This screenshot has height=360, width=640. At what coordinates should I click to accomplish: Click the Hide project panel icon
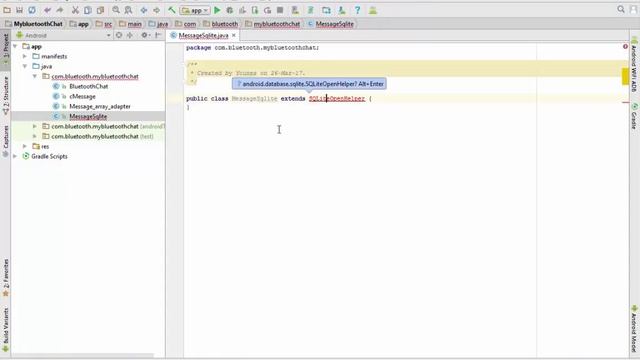tap(158, 36)
